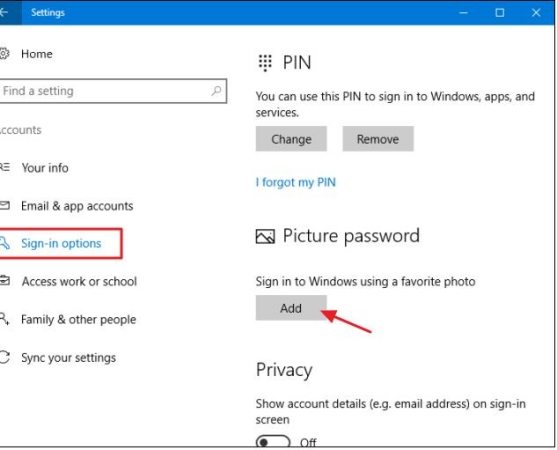Open the Your info page
This screenshot has height=450, width=557.
coord(45,168)
